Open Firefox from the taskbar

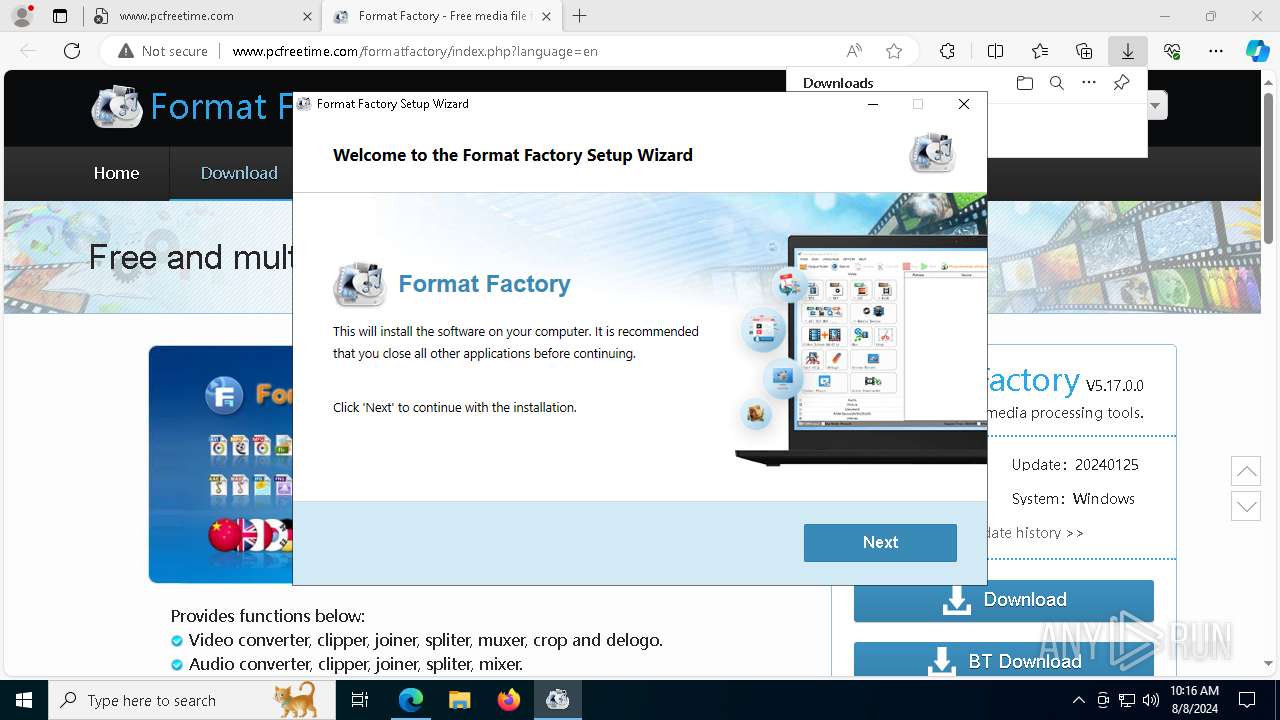coord(509,700)
